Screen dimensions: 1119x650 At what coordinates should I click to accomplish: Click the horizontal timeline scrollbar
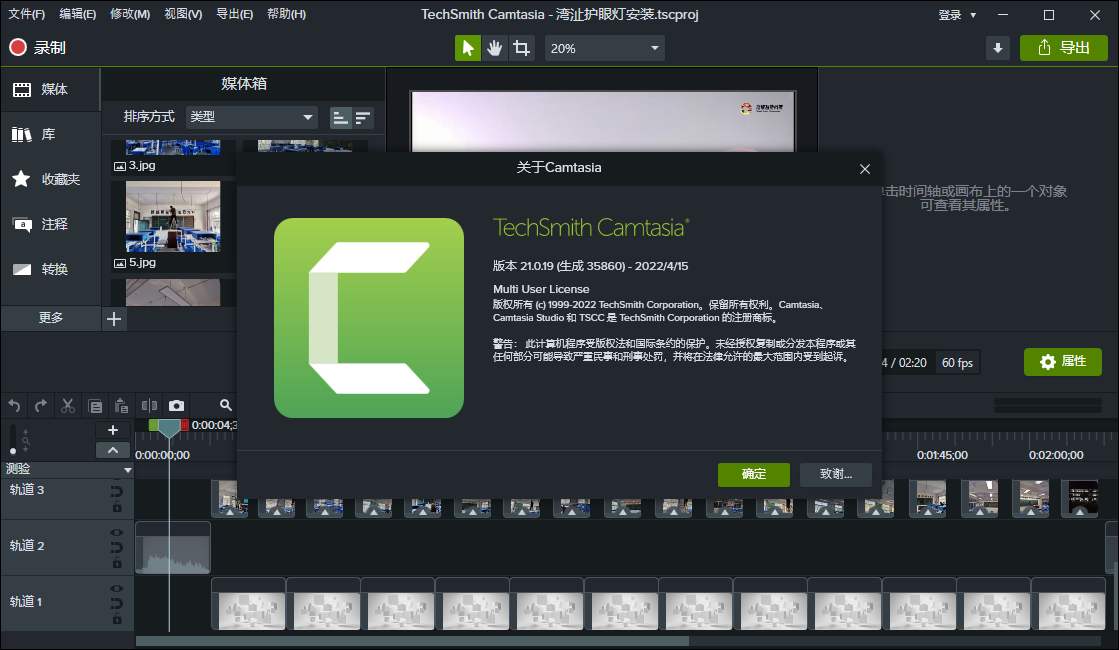coord(412,641)
